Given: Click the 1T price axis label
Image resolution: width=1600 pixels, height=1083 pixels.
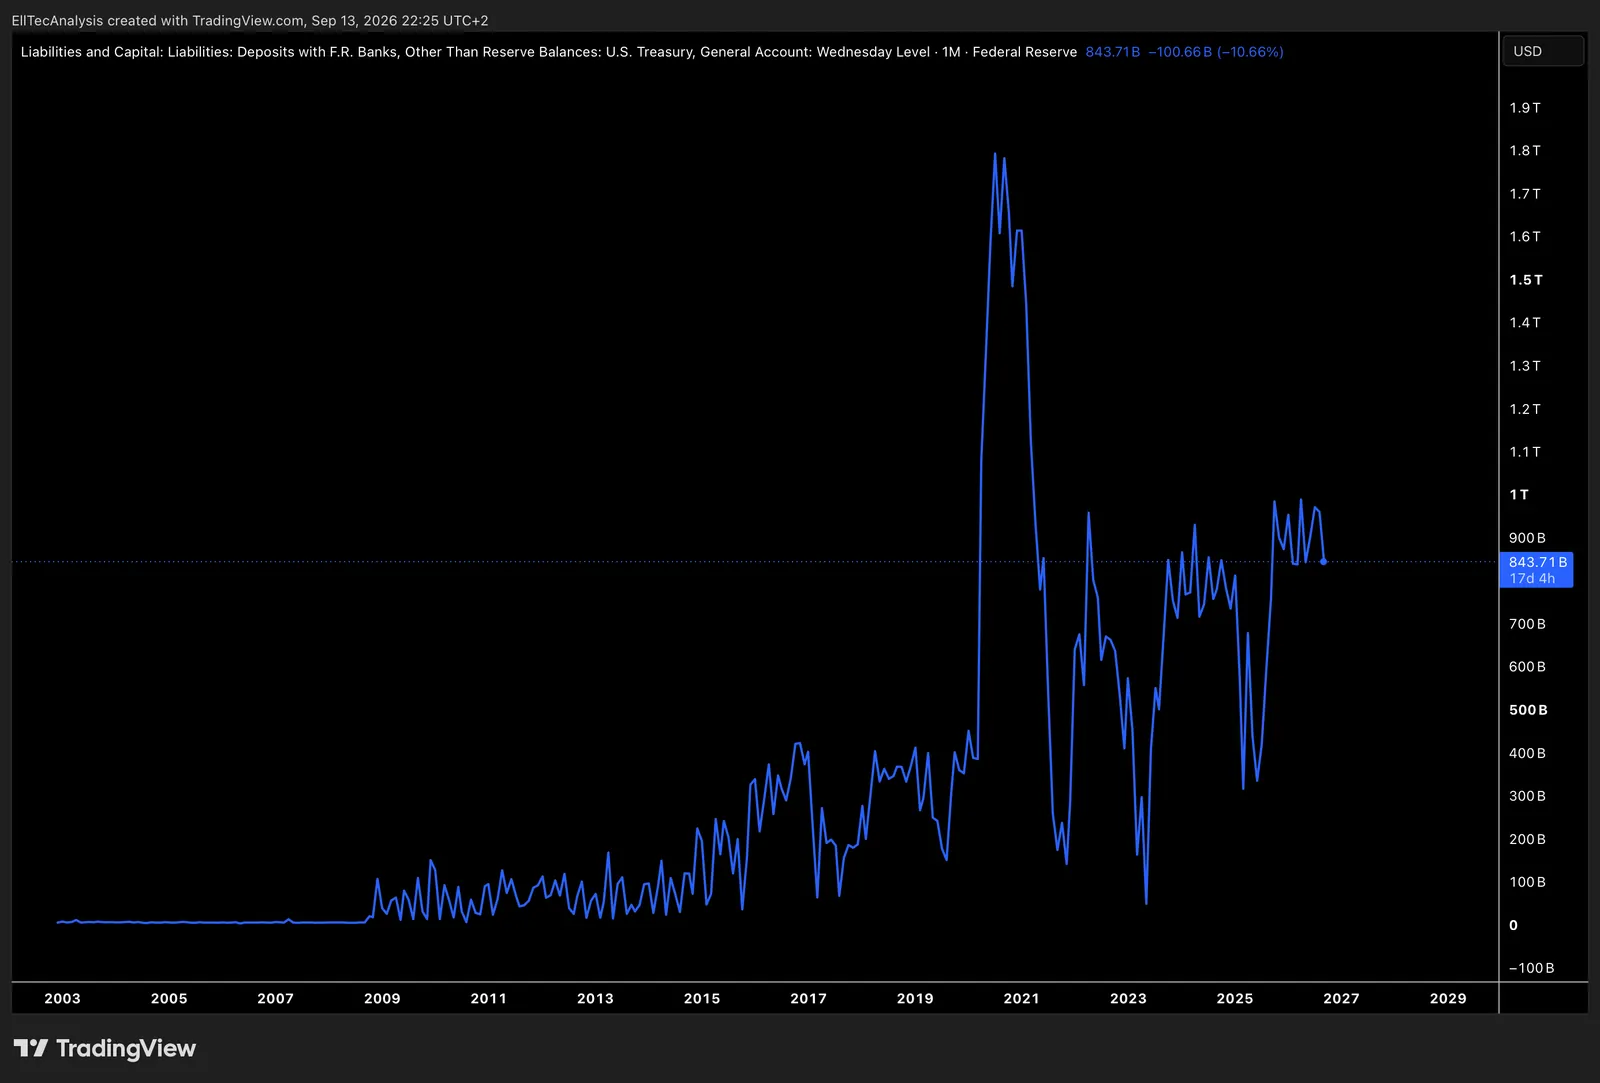Looking at the screenshot, I should pyautogui.click(x=1519, y=495).
